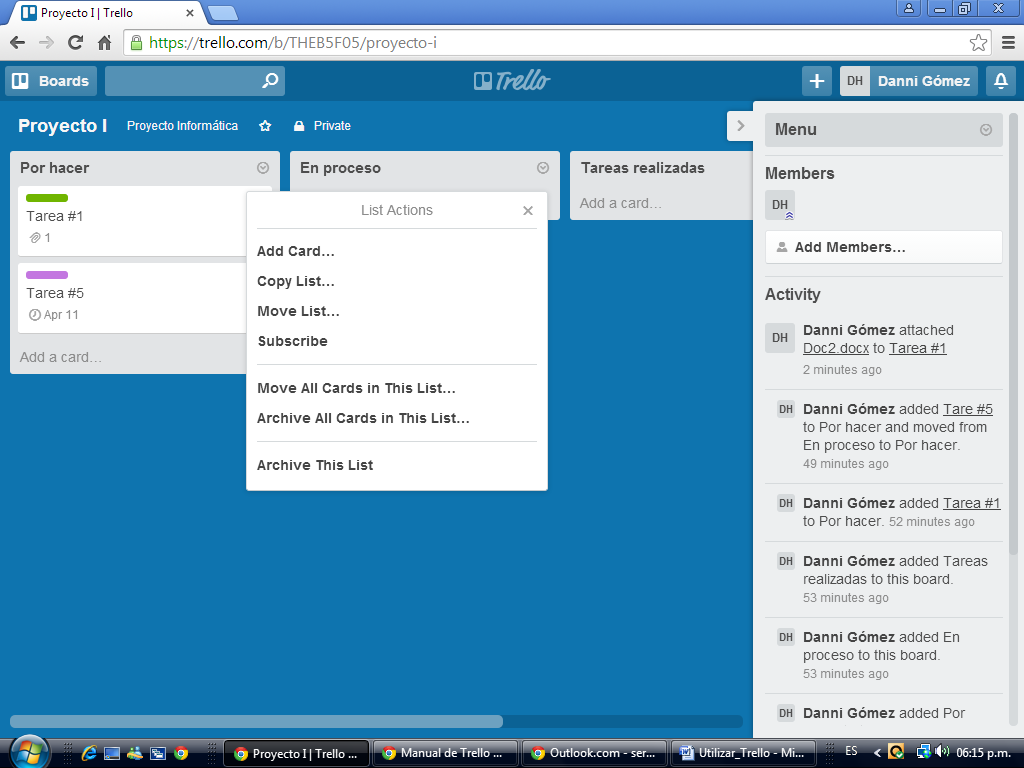Open the Menu dropdown arrow in sidebar
This screenshot has height=768, width=1024.
pos(985,130)
